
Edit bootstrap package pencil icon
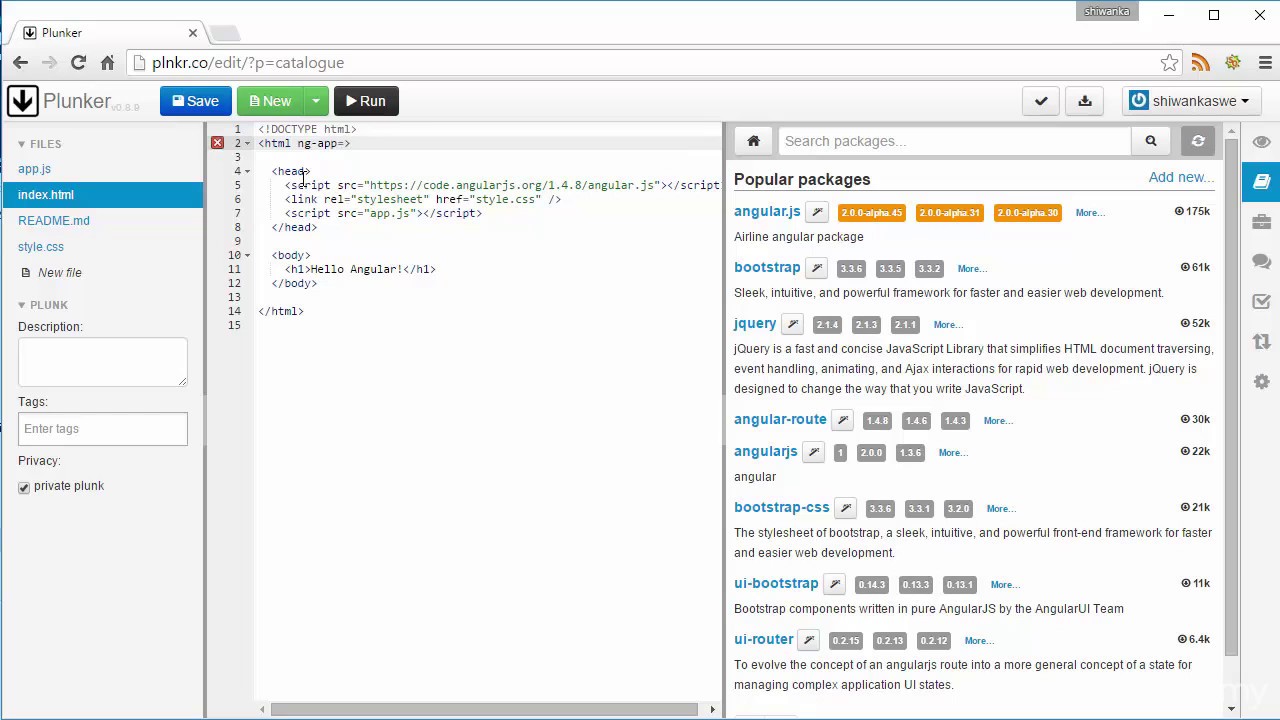pyautogui.click(x=817, y=268)
